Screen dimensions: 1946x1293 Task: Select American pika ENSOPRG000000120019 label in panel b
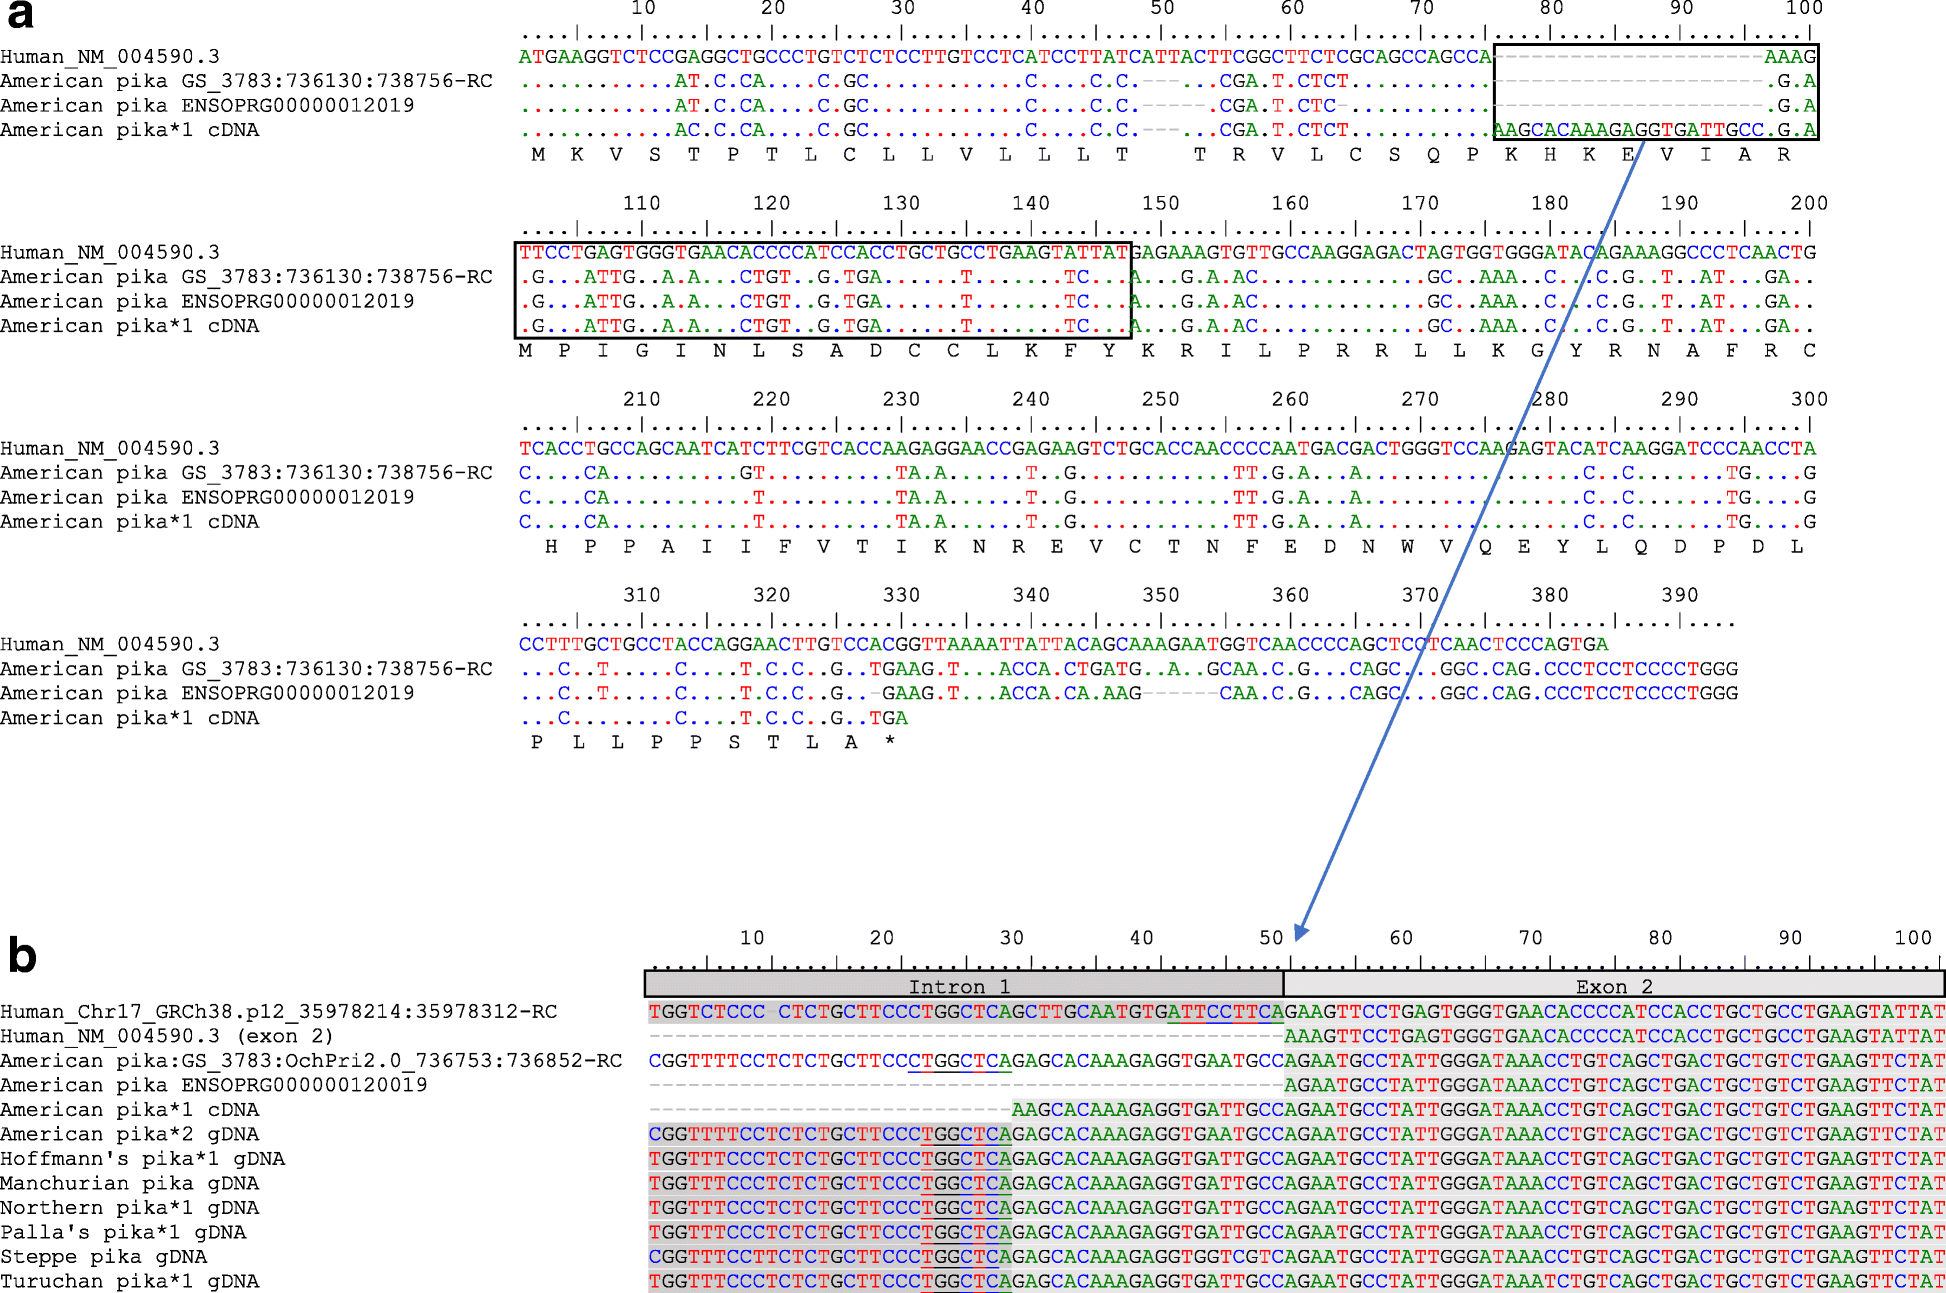point(214,1085)
